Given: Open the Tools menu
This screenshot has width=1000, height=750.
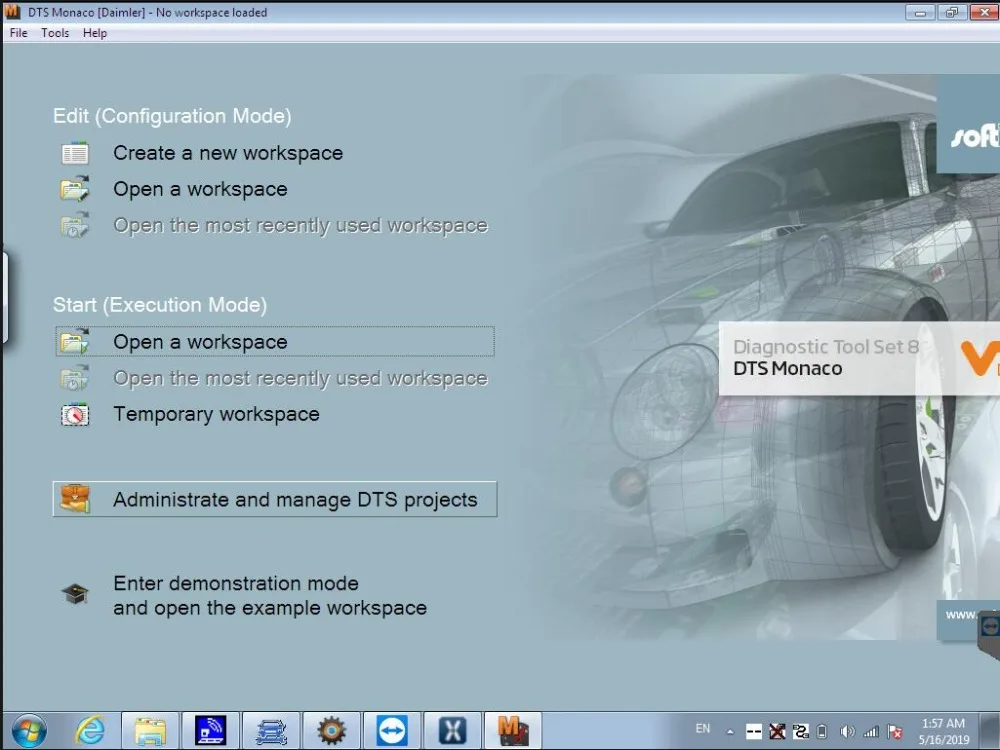Looking at the screenshot, I should pyautogui.click(x=55, y=33).
